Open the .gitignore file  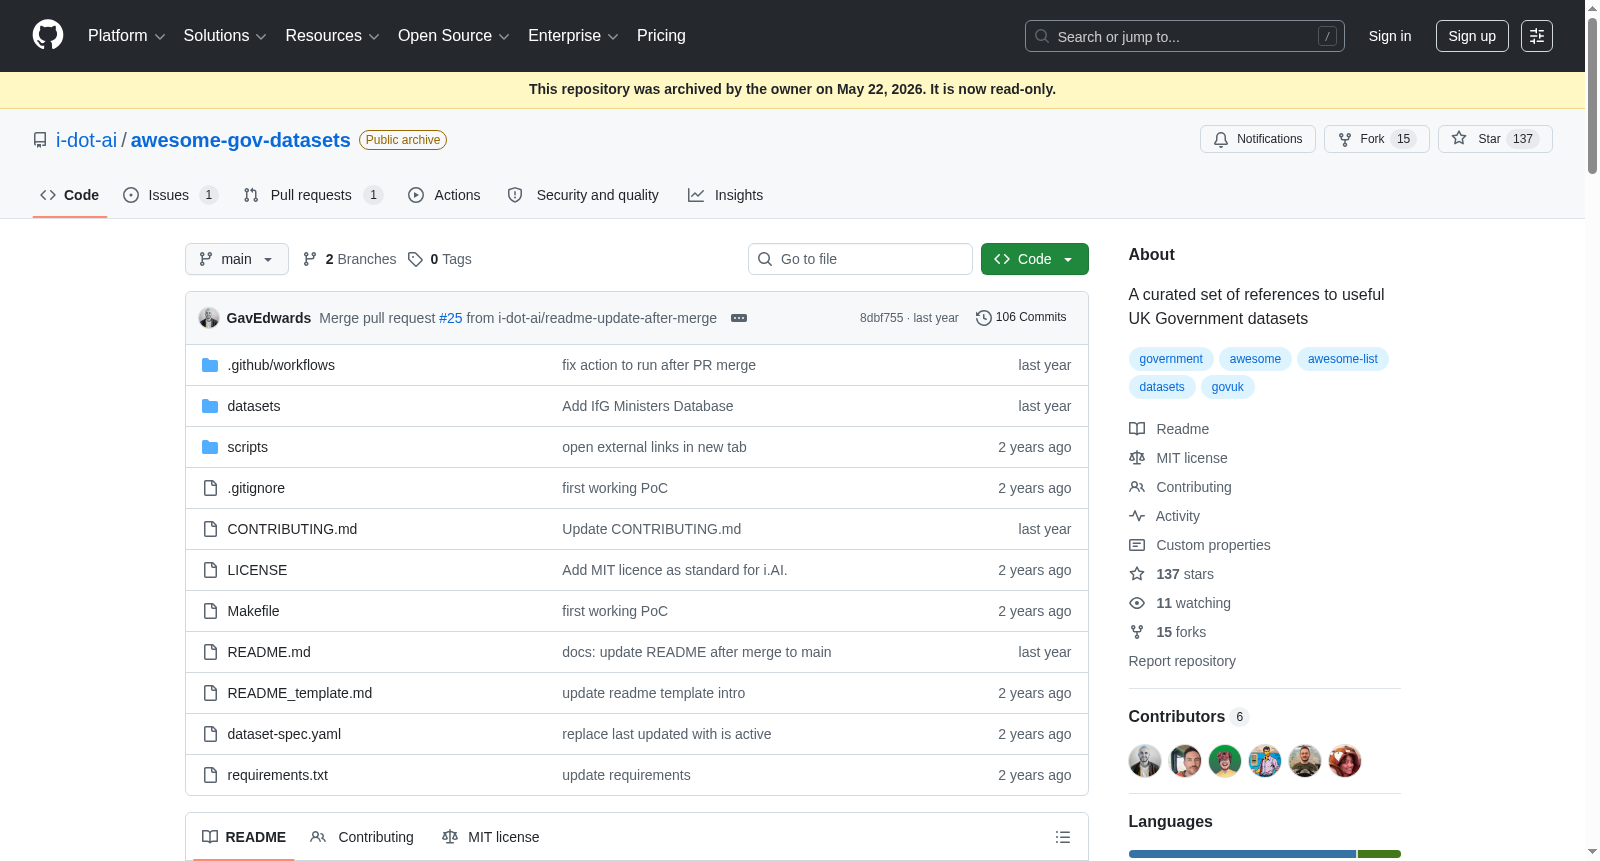pos(256,488)
